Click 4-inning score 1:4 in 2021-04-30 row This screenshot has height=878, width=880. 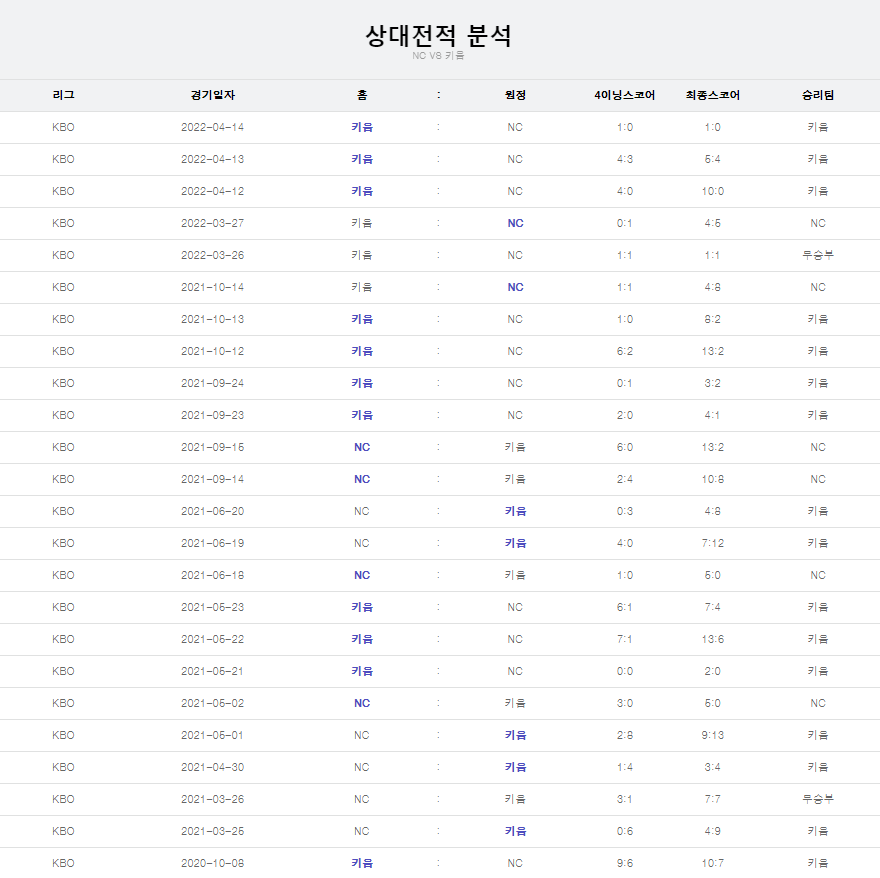pyautogui.click(x=625, y=767)
